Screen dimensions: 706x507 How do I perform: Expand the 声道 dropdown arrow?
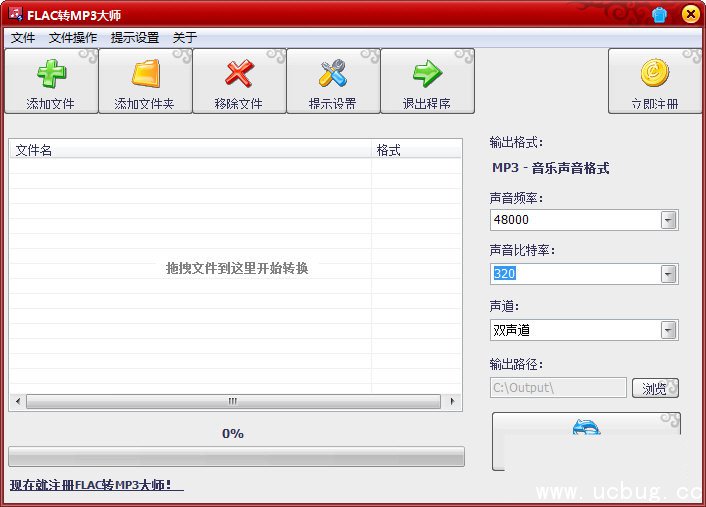tap(668, 330)
